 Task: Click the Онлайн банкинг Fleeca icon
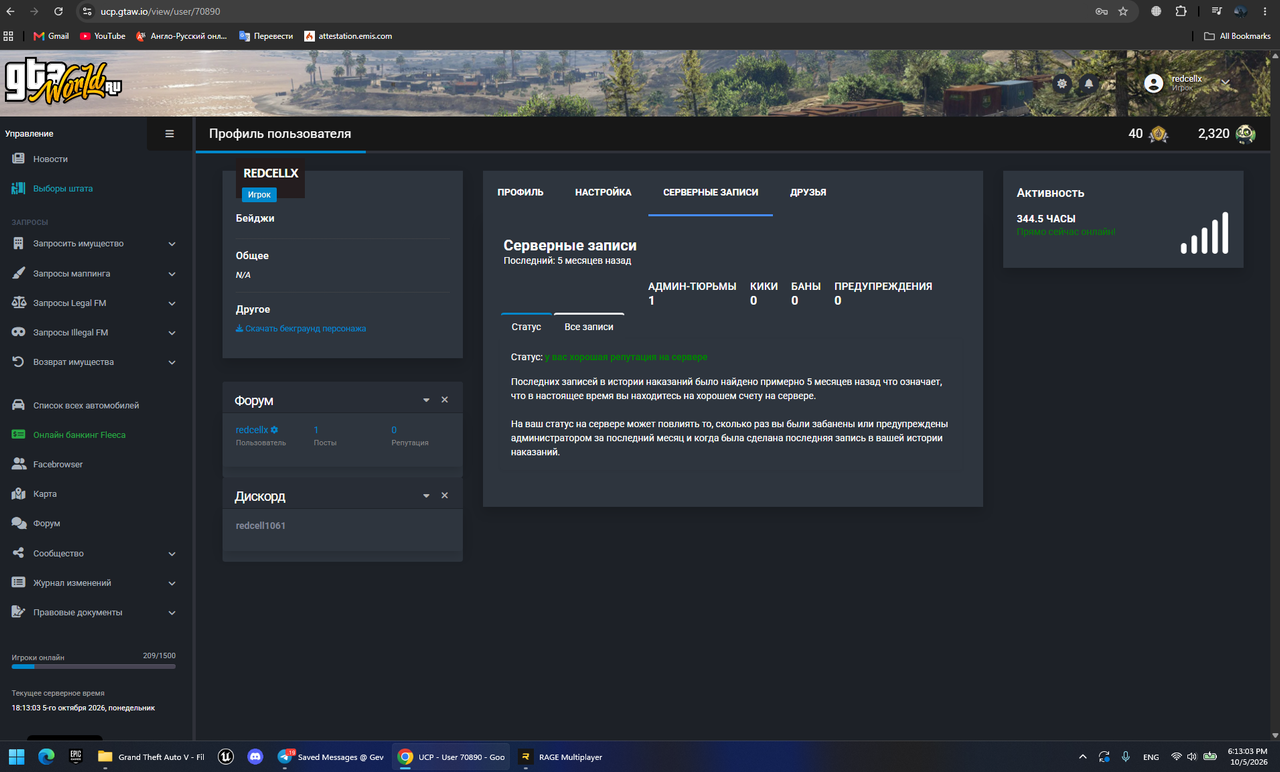pos(18,435)
